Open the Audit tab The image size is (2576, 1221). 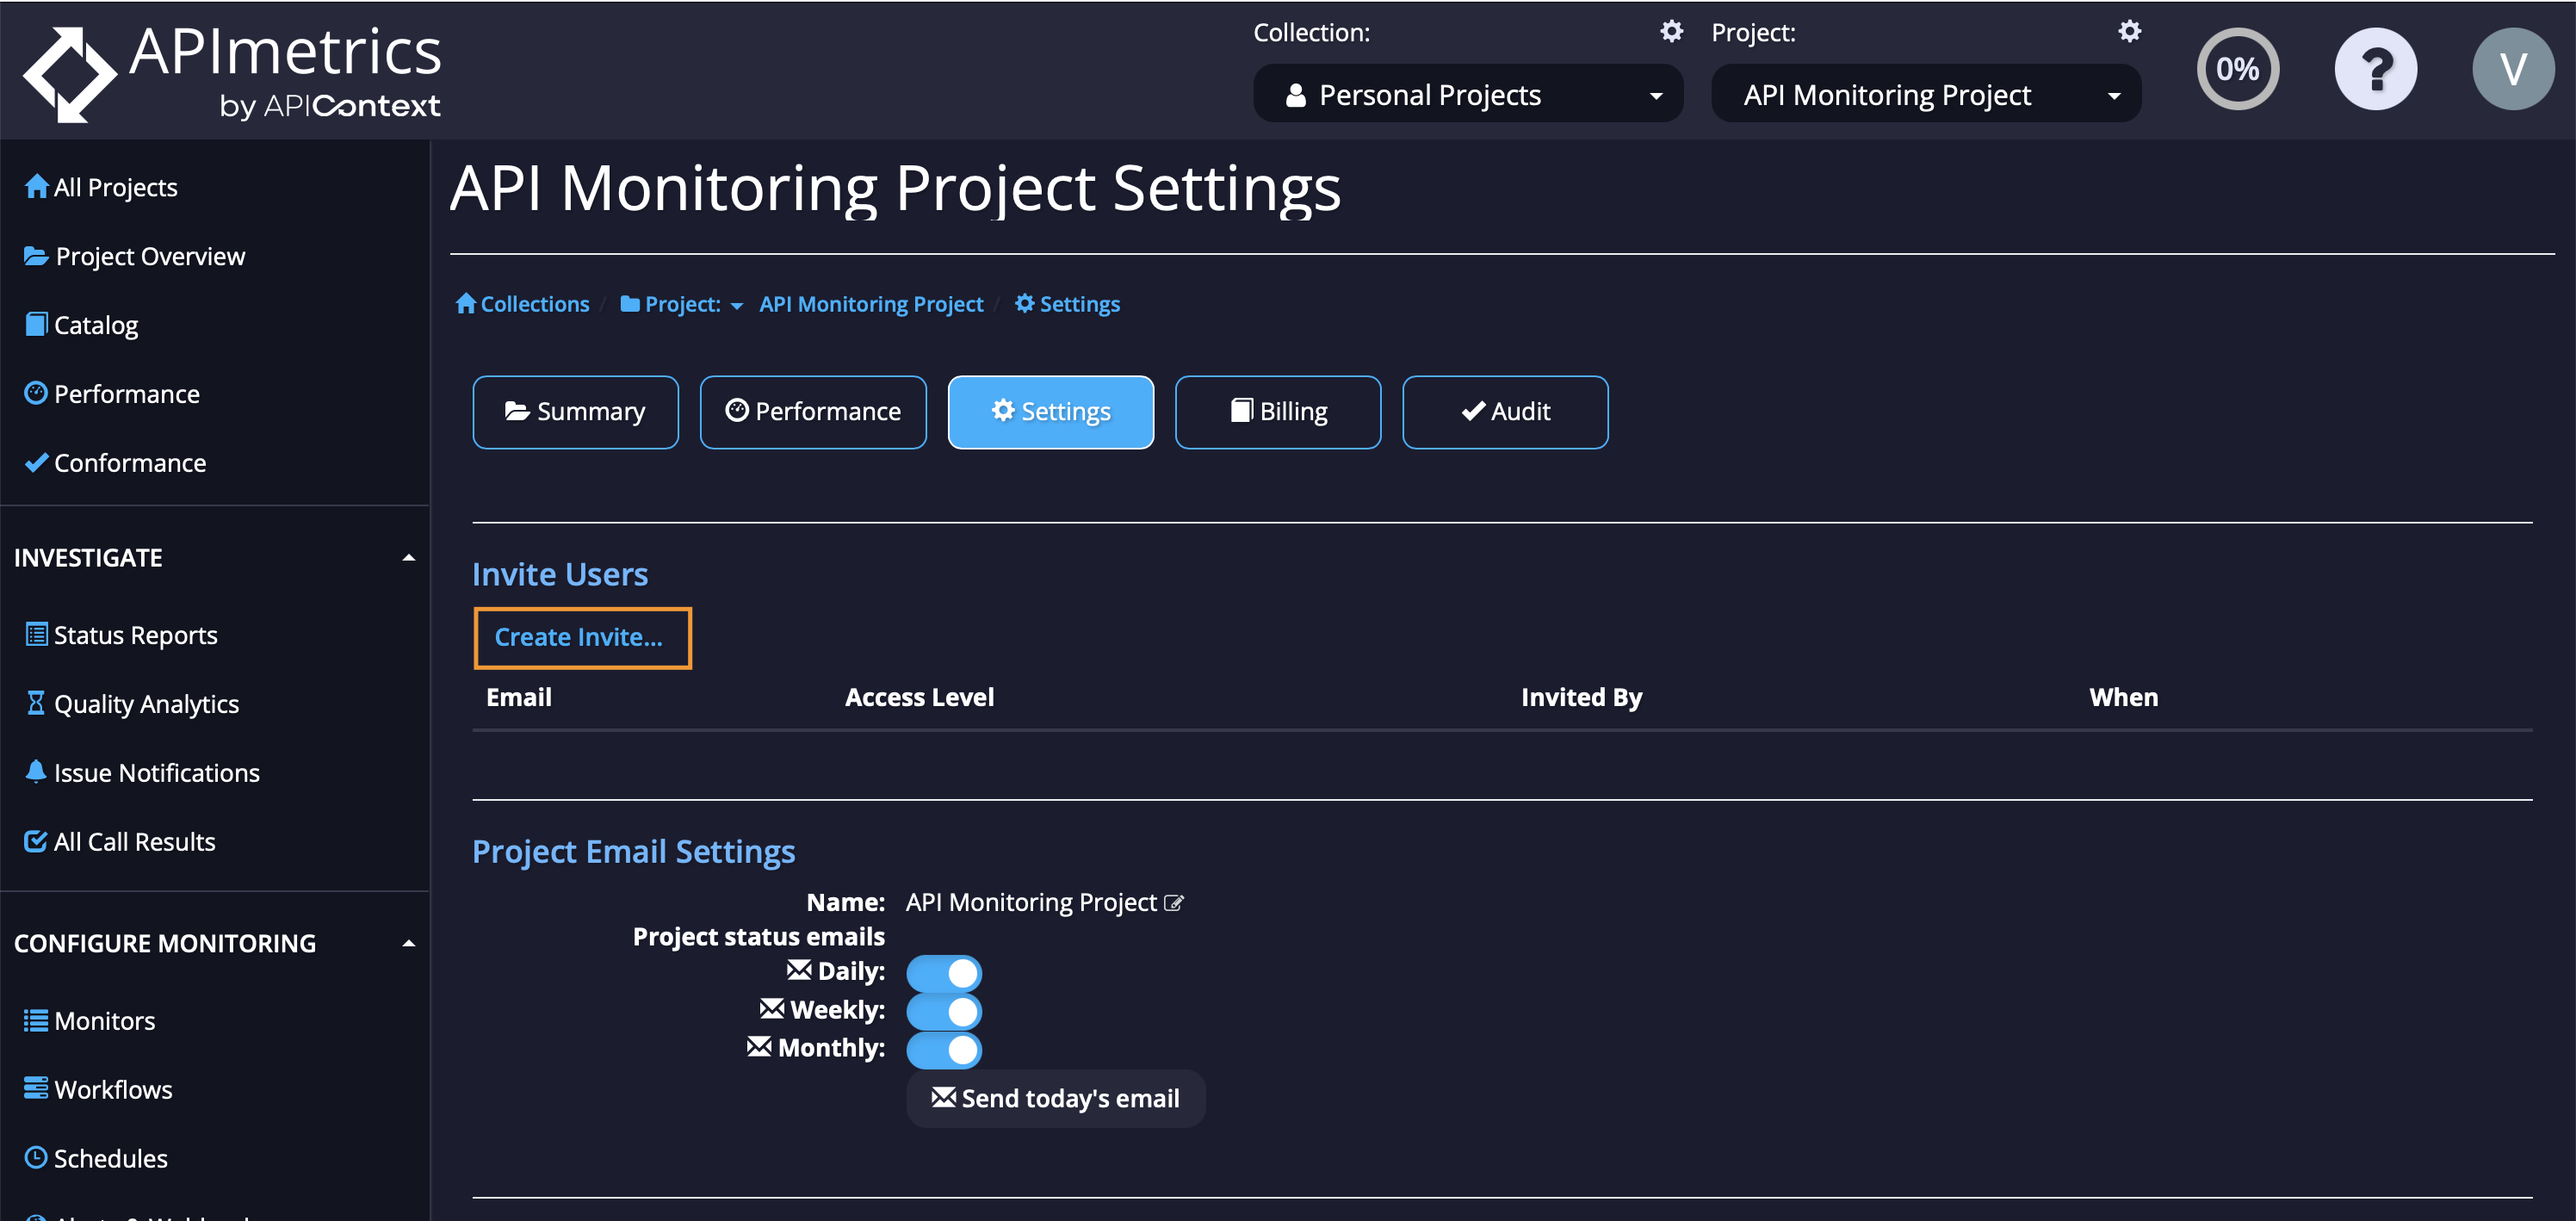1505,411
